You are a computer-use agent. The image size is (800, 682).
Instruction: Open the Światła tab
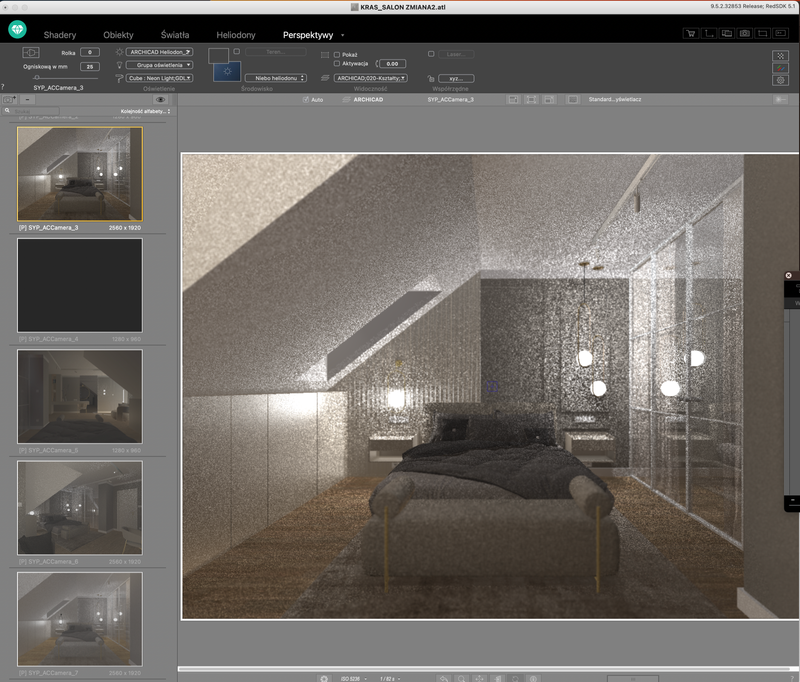point(175,35)
